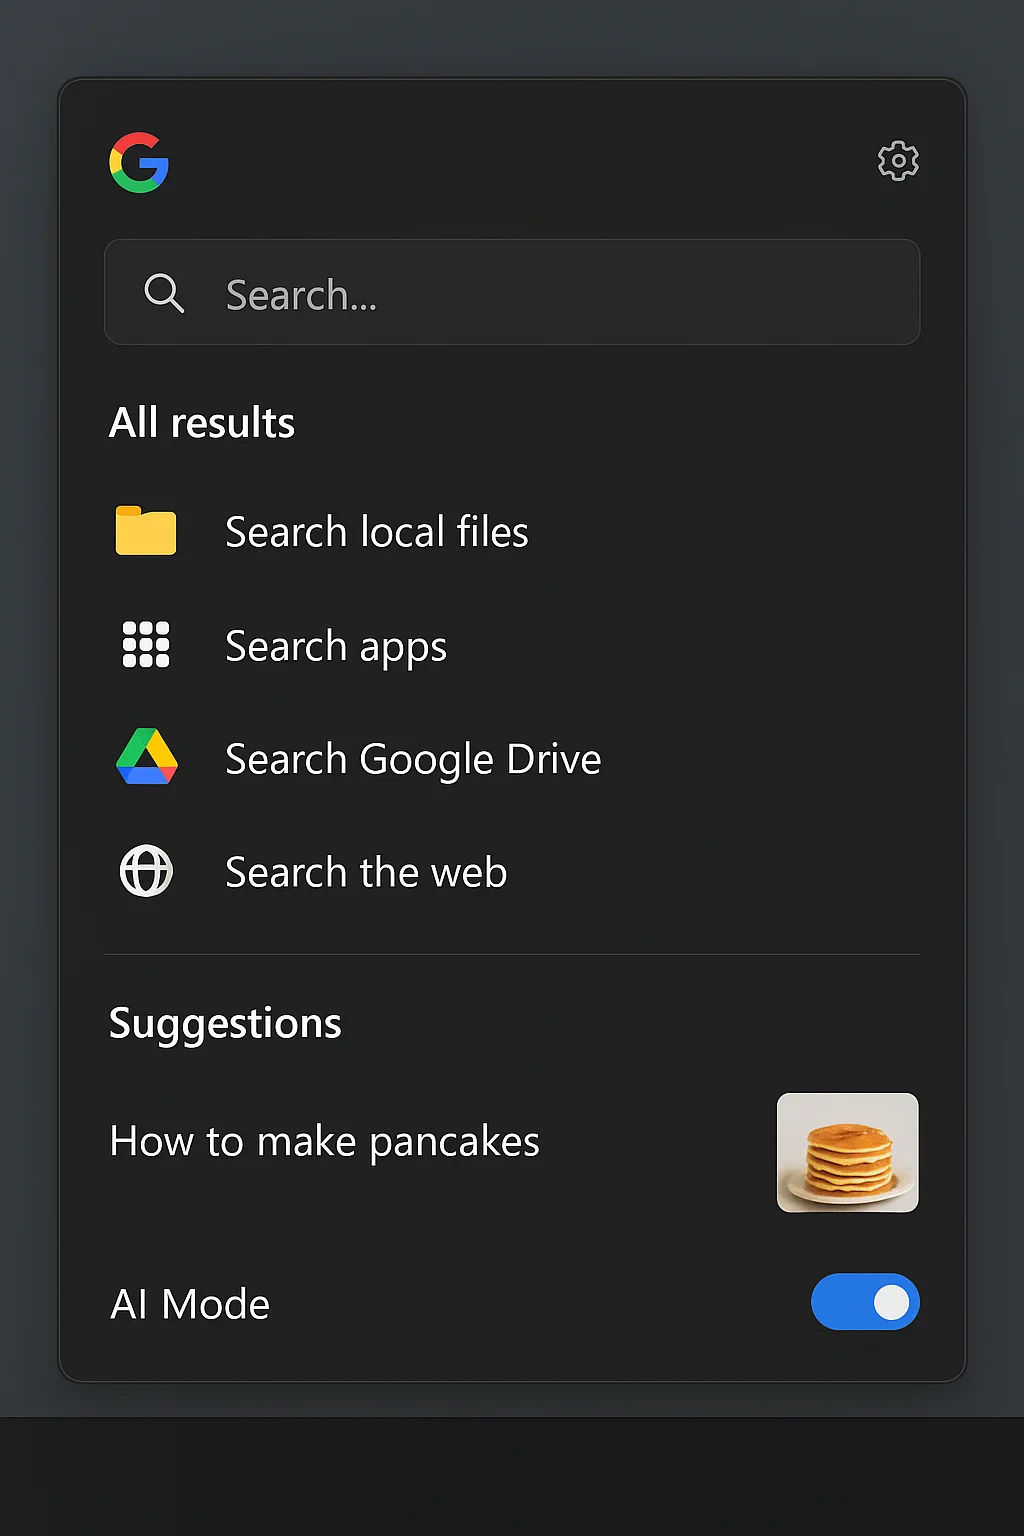The height and width of the screenshot is (1536, 1024).
Task: Select the Search apps entry
Action: (x=336, y=645)
